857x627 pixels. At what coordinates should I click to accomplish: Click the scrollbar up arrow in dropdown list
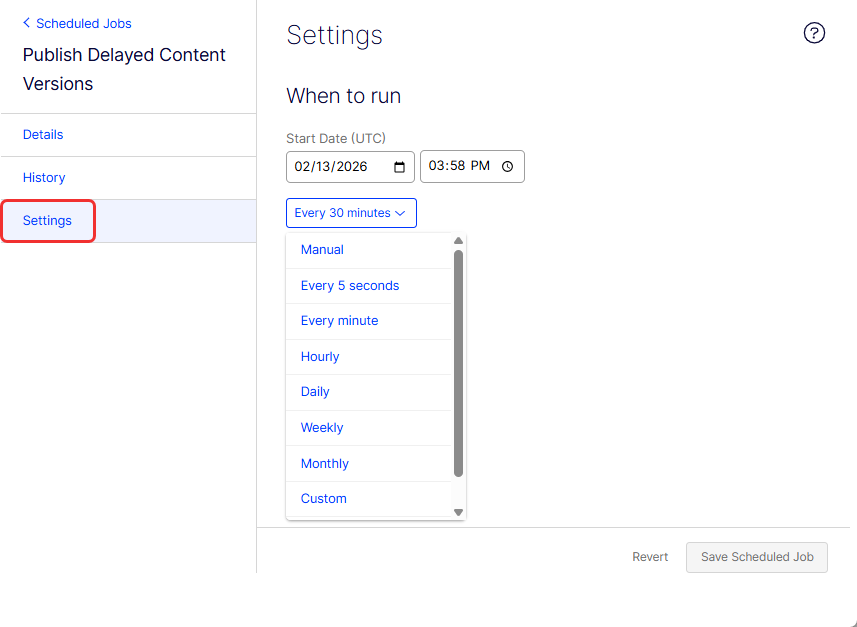click(x=459, y=241)
